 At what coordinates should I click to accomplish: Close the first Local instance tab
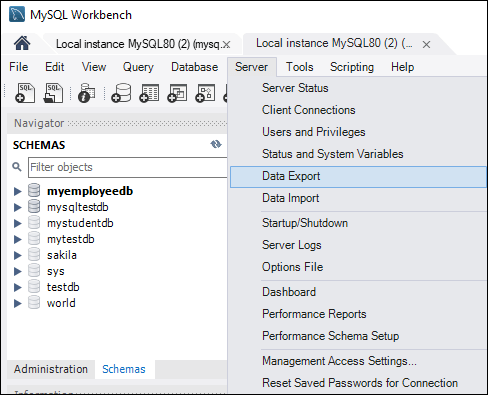point(227,44)
